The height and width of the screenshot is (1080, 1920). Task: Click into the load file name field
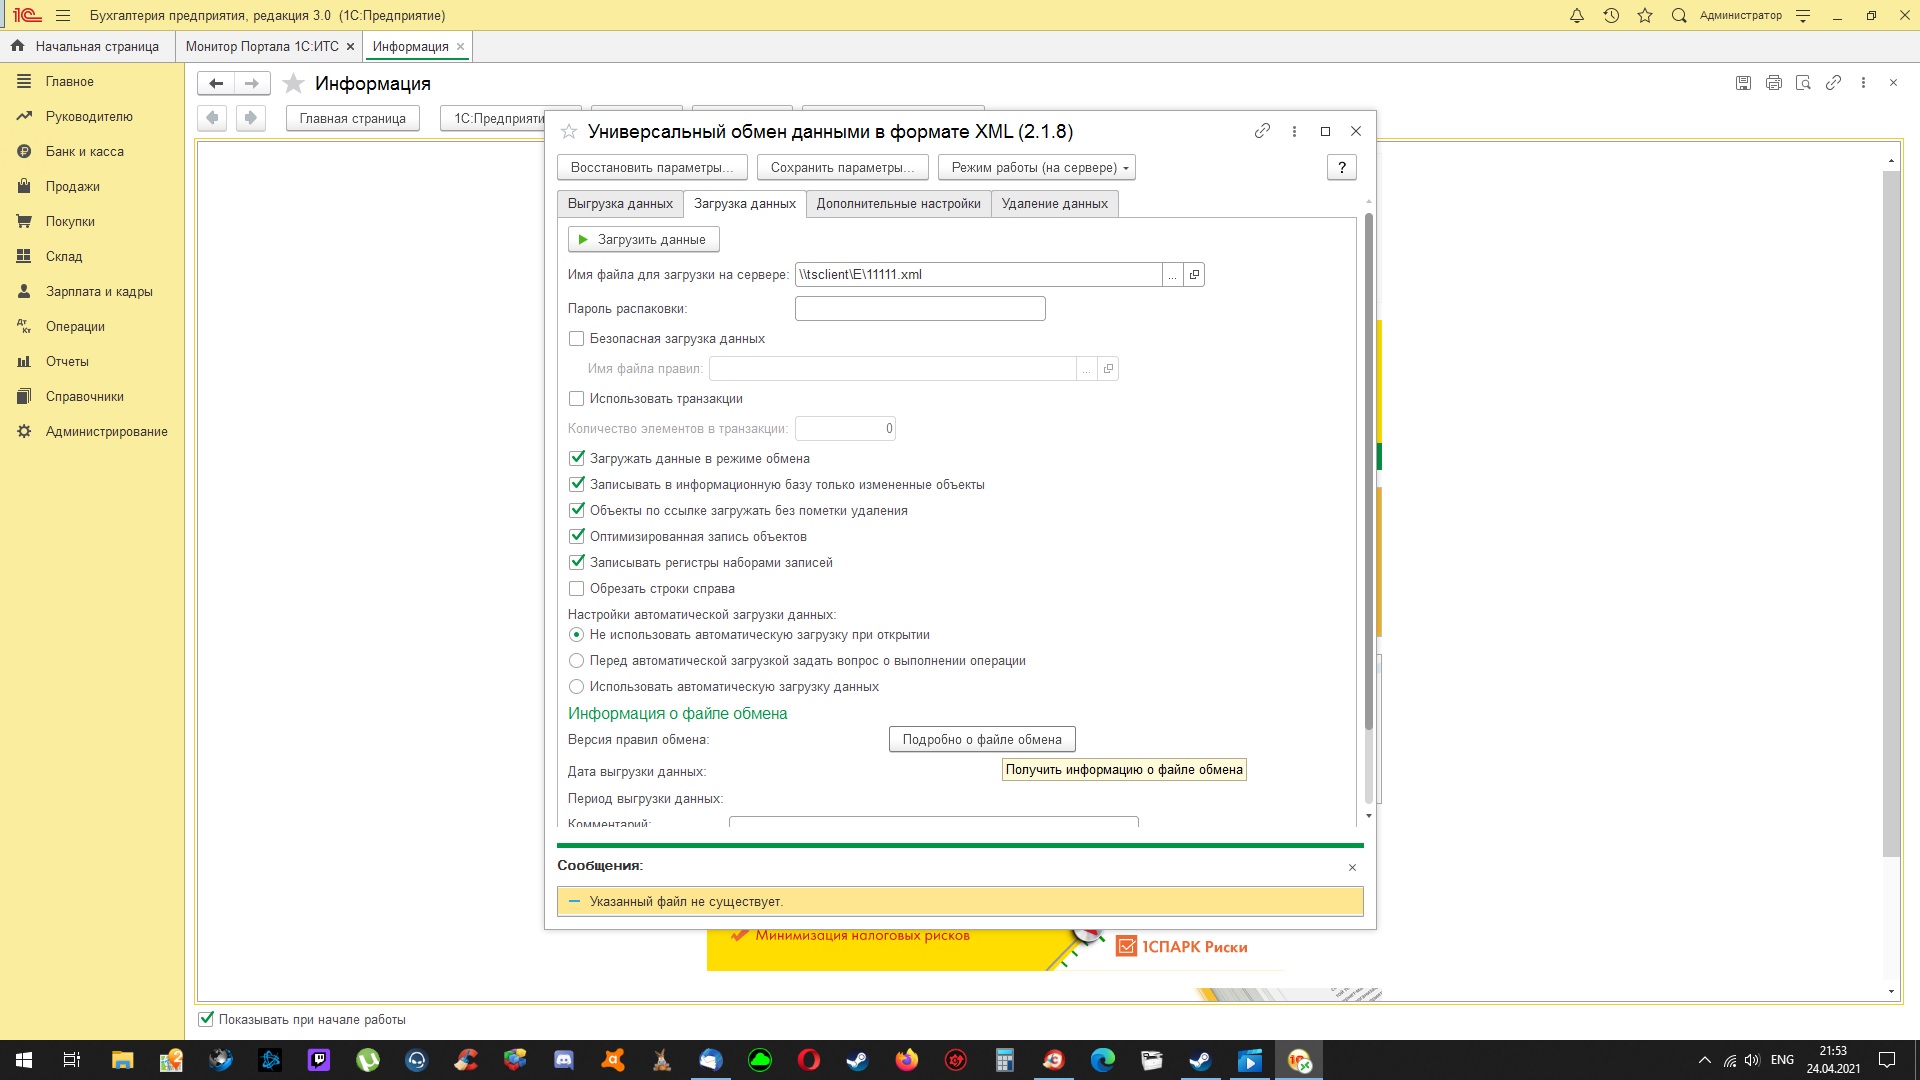pyautogui.click(x=979, y=275)
